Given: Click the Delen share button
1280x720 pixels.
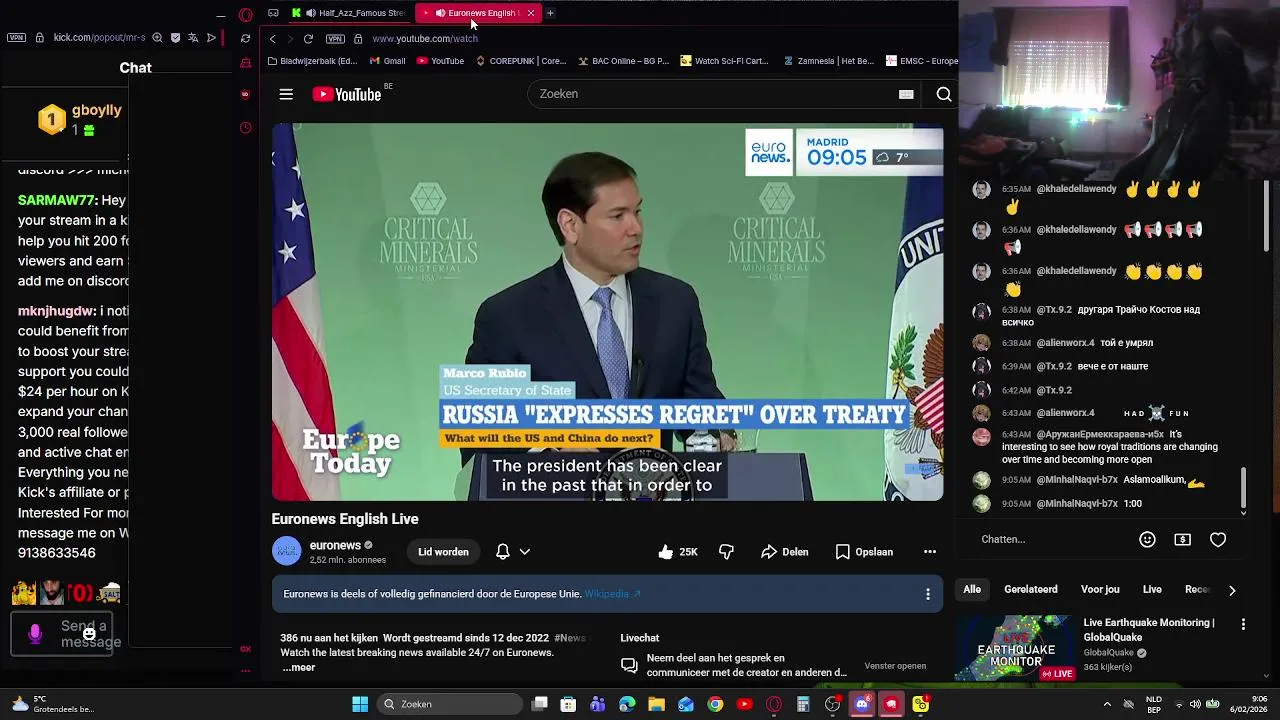Looking at the screenshot, I should pyautogui.click(x=784, y=552).
